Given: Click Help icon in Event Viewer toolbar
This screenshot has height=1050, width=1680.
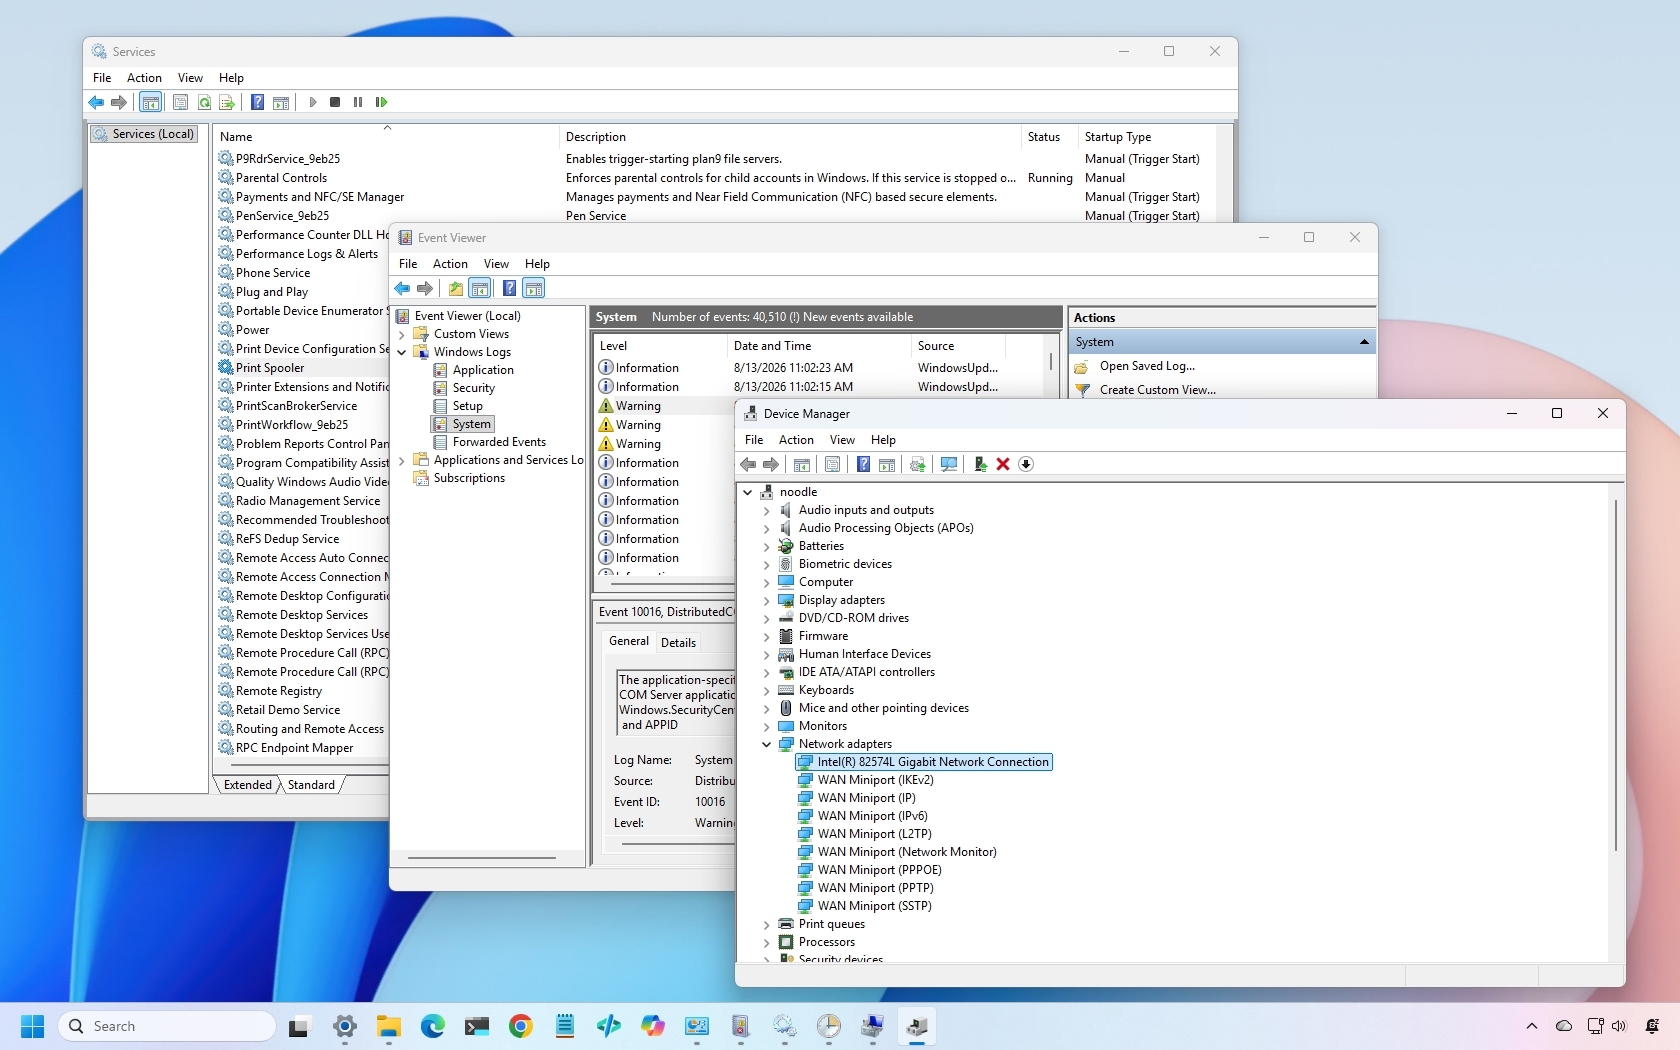Looking at the screenshot, I should point(509,288).
